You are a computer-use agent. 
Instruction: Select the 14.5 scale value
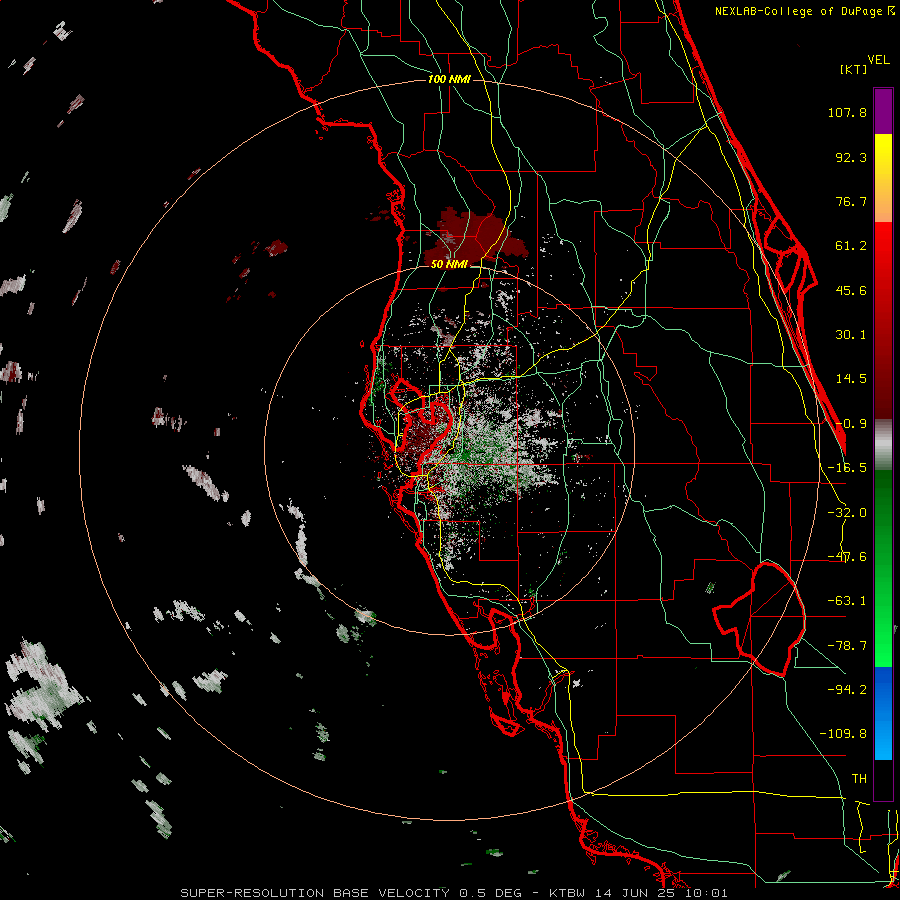(x=851, y=379)
